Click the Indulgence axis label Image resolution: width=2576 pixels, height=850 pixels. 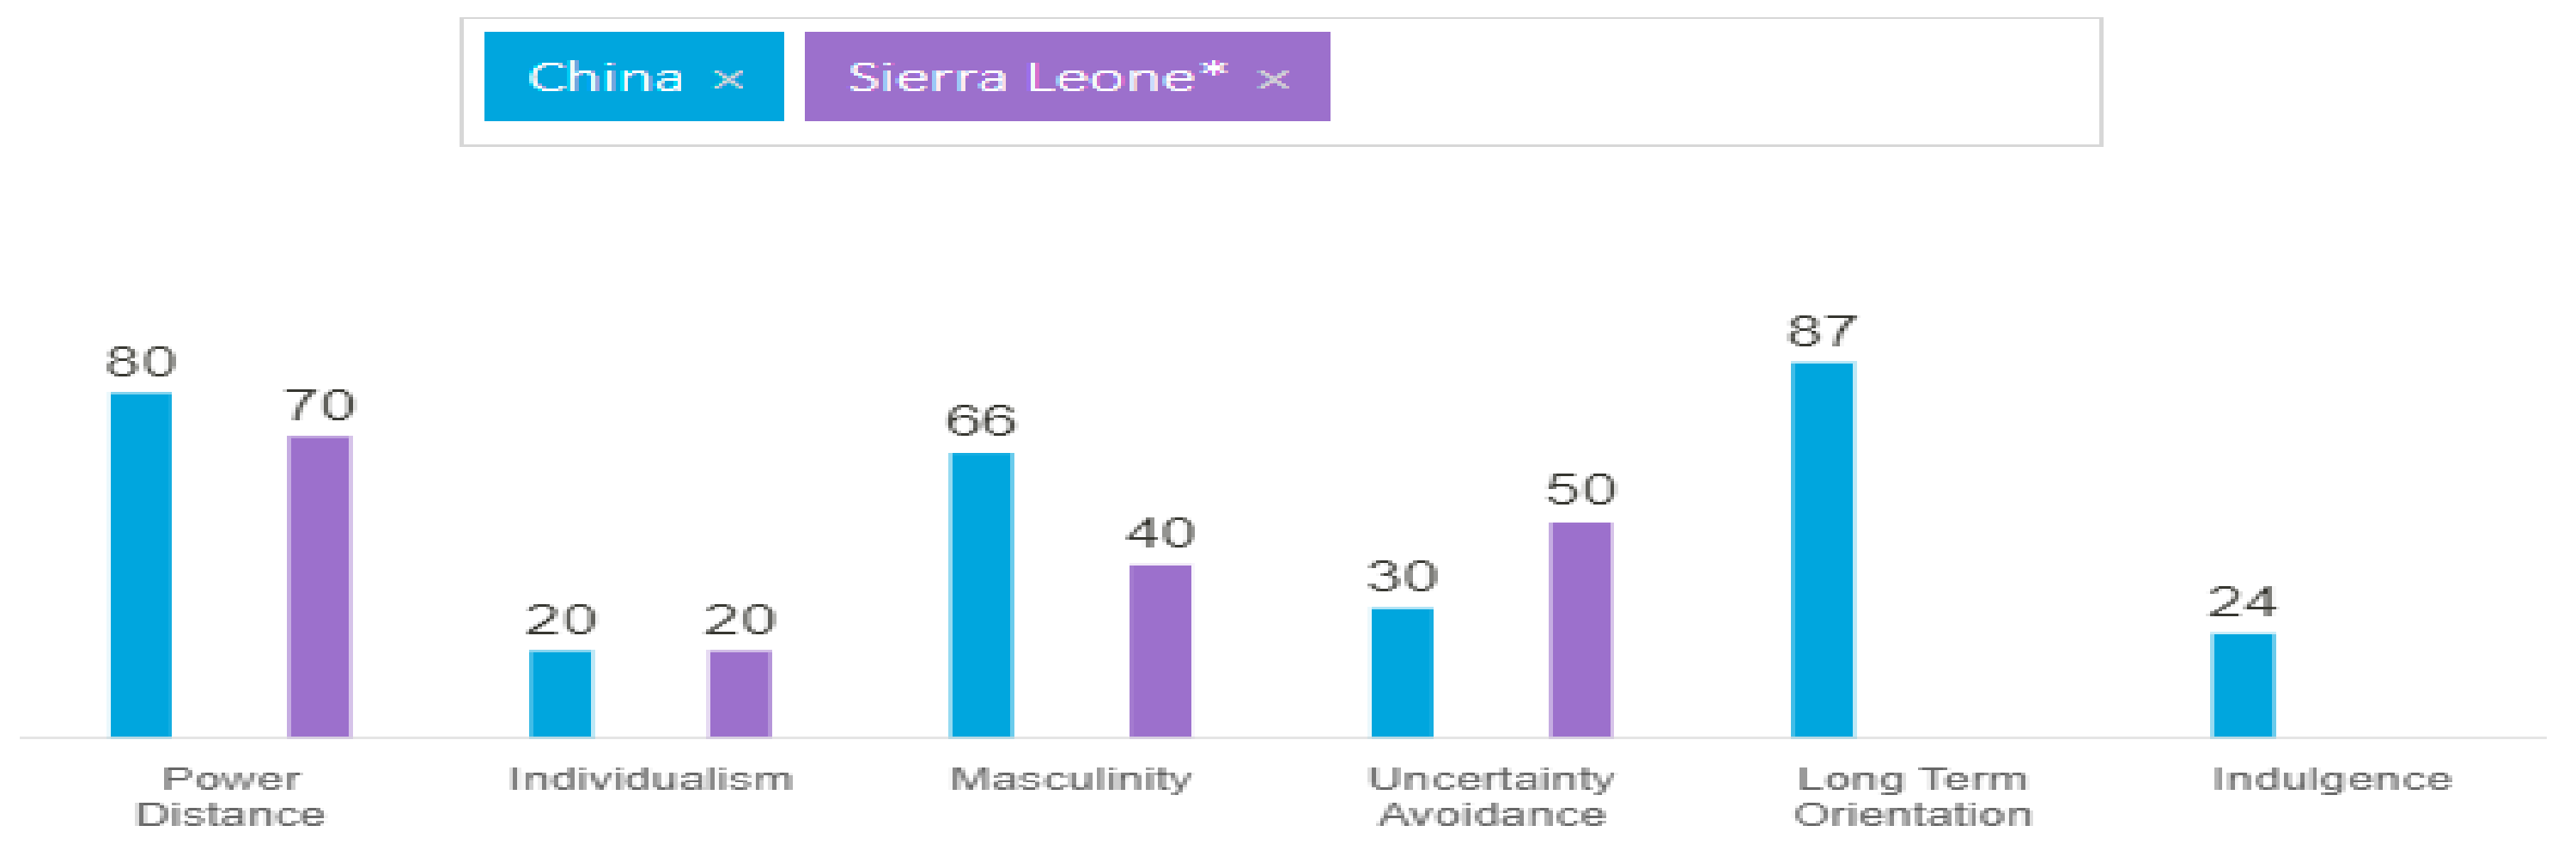pyautogui.click(x=2332, y=778)
